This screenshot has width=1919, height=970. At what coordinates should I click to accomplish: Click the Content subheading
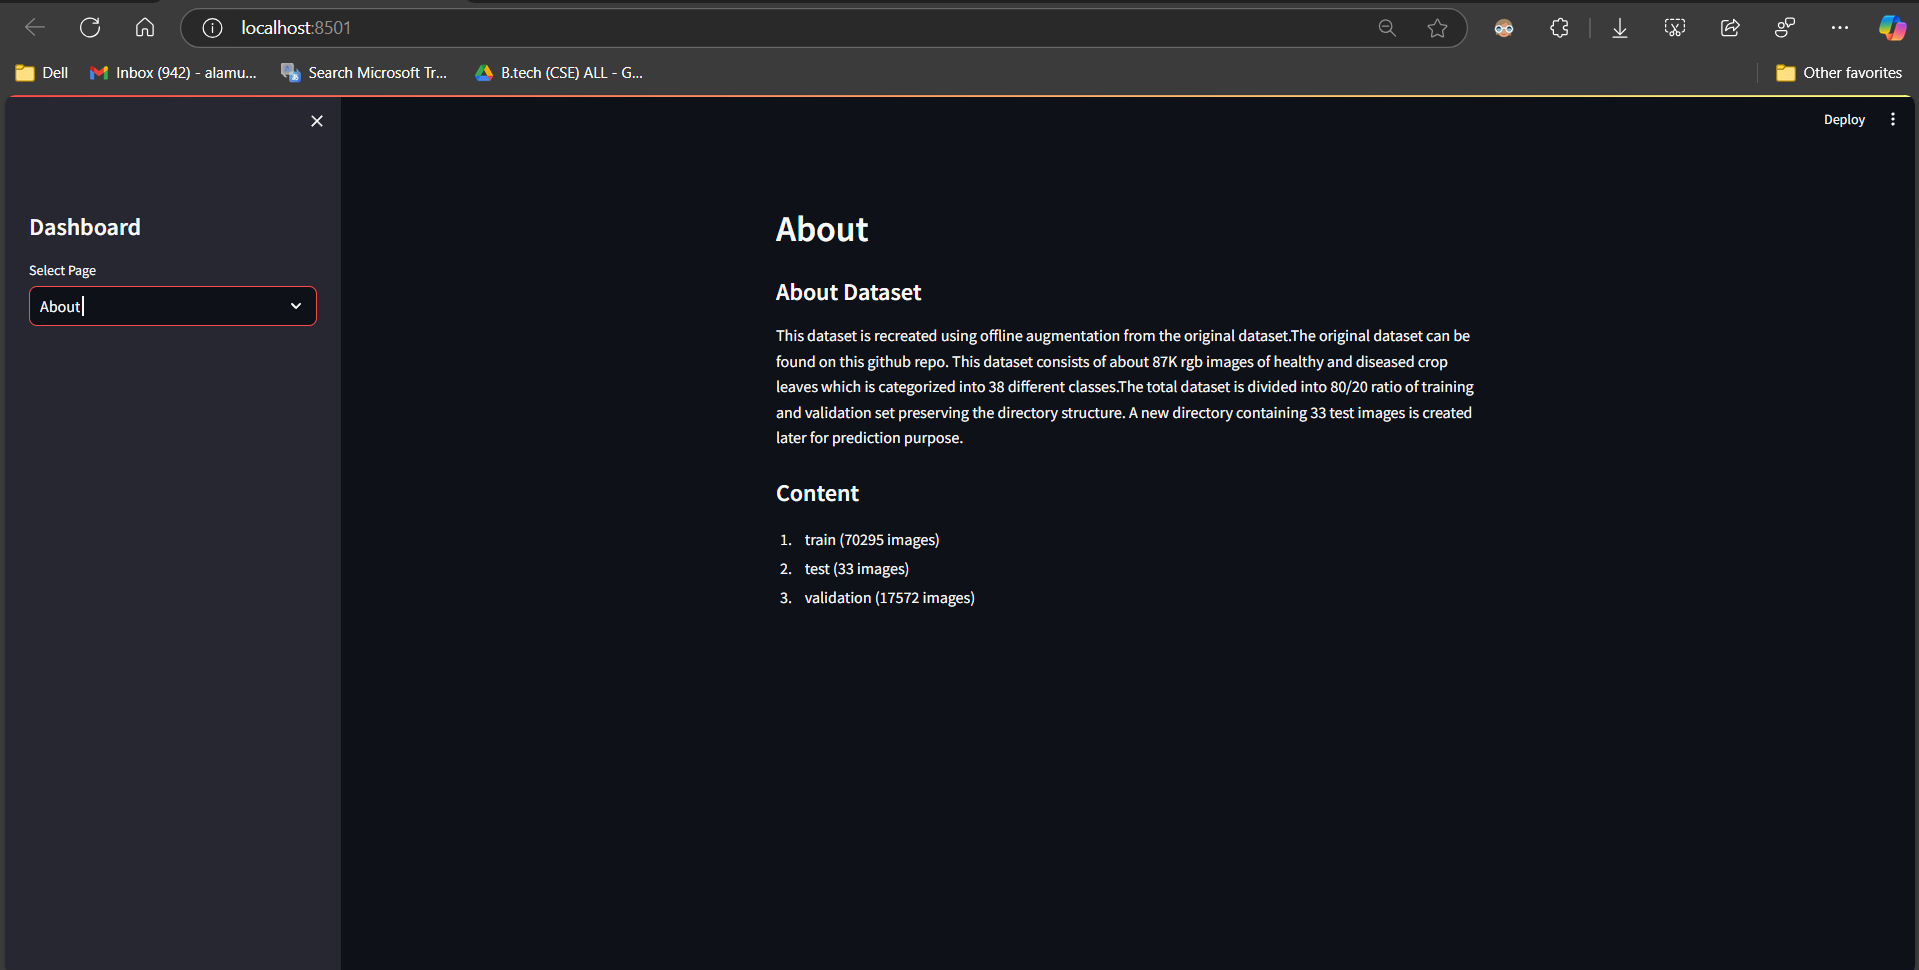(x=817, y=493)
